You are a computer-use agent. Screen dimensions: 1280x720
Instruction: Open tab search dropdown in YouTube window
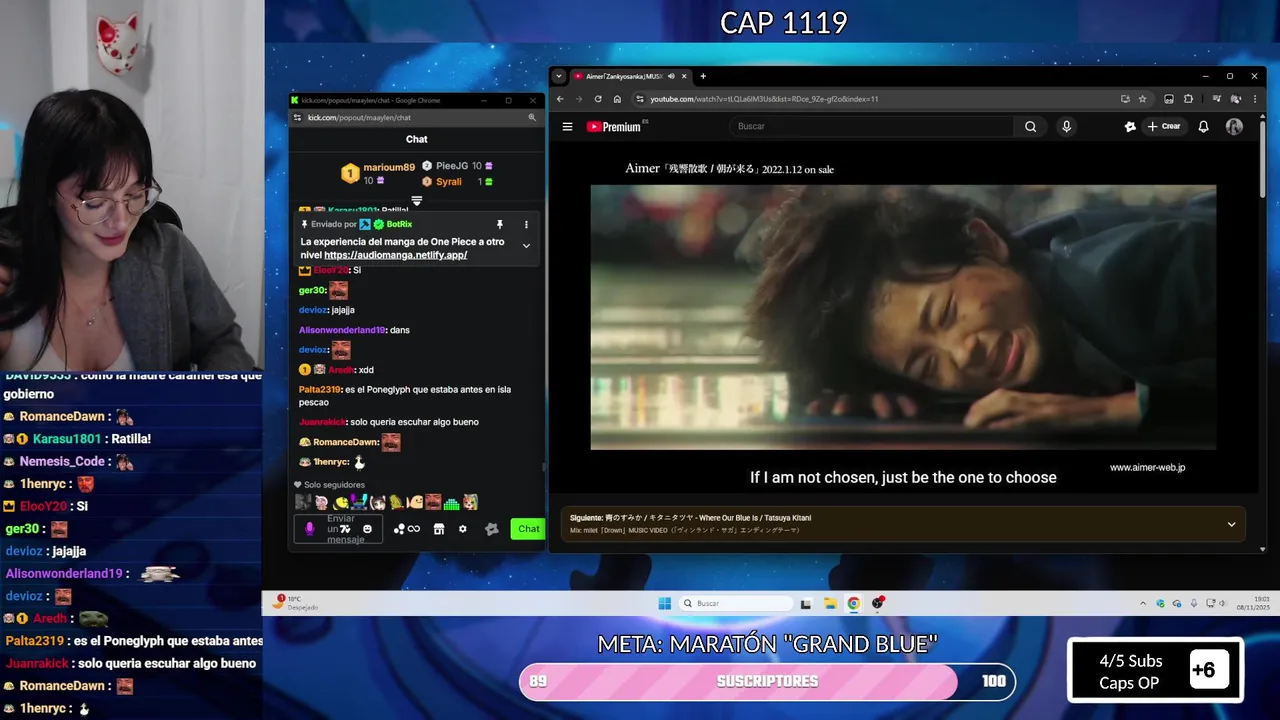point(559,76)
